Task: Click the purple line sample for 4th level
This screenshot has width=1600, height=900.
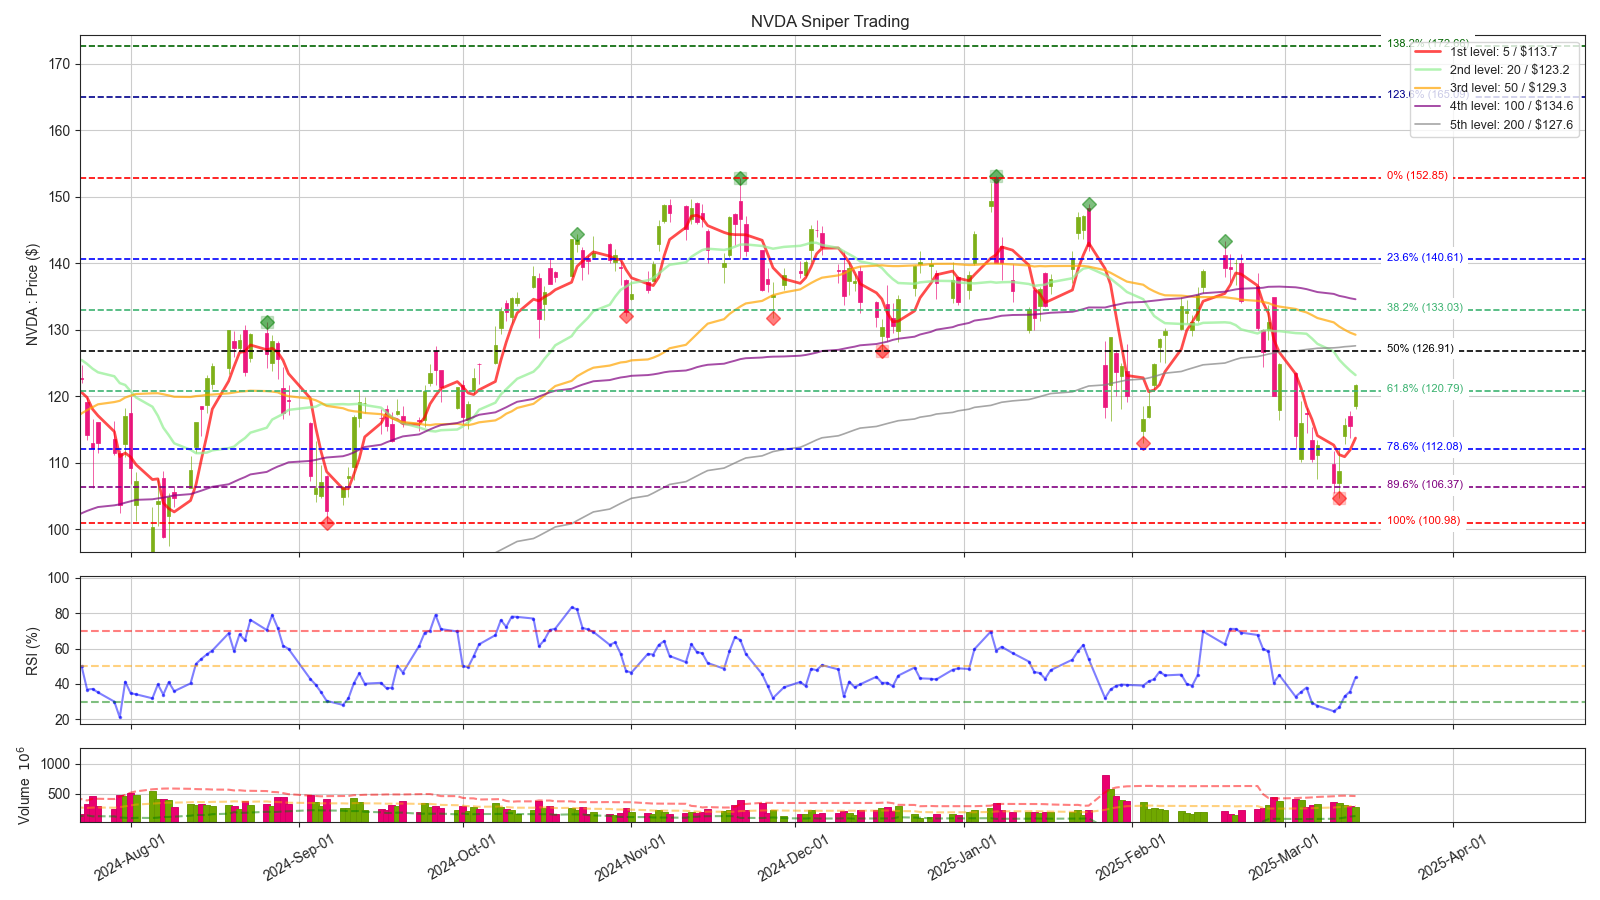Action: coord(1429,106)
